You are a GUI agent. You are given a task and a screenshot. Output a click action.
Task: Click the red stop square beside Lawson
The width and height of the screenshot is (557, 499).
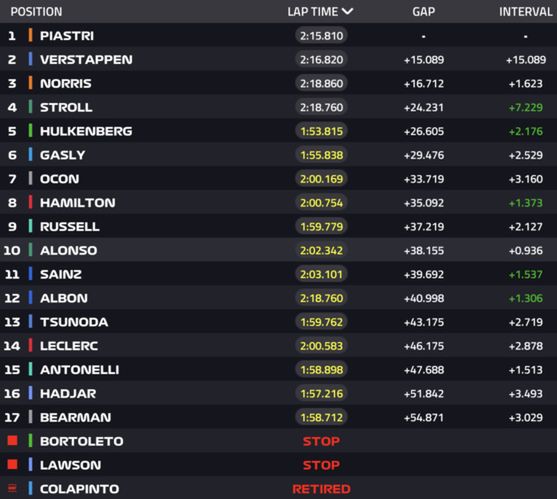[x=12, y=465]
